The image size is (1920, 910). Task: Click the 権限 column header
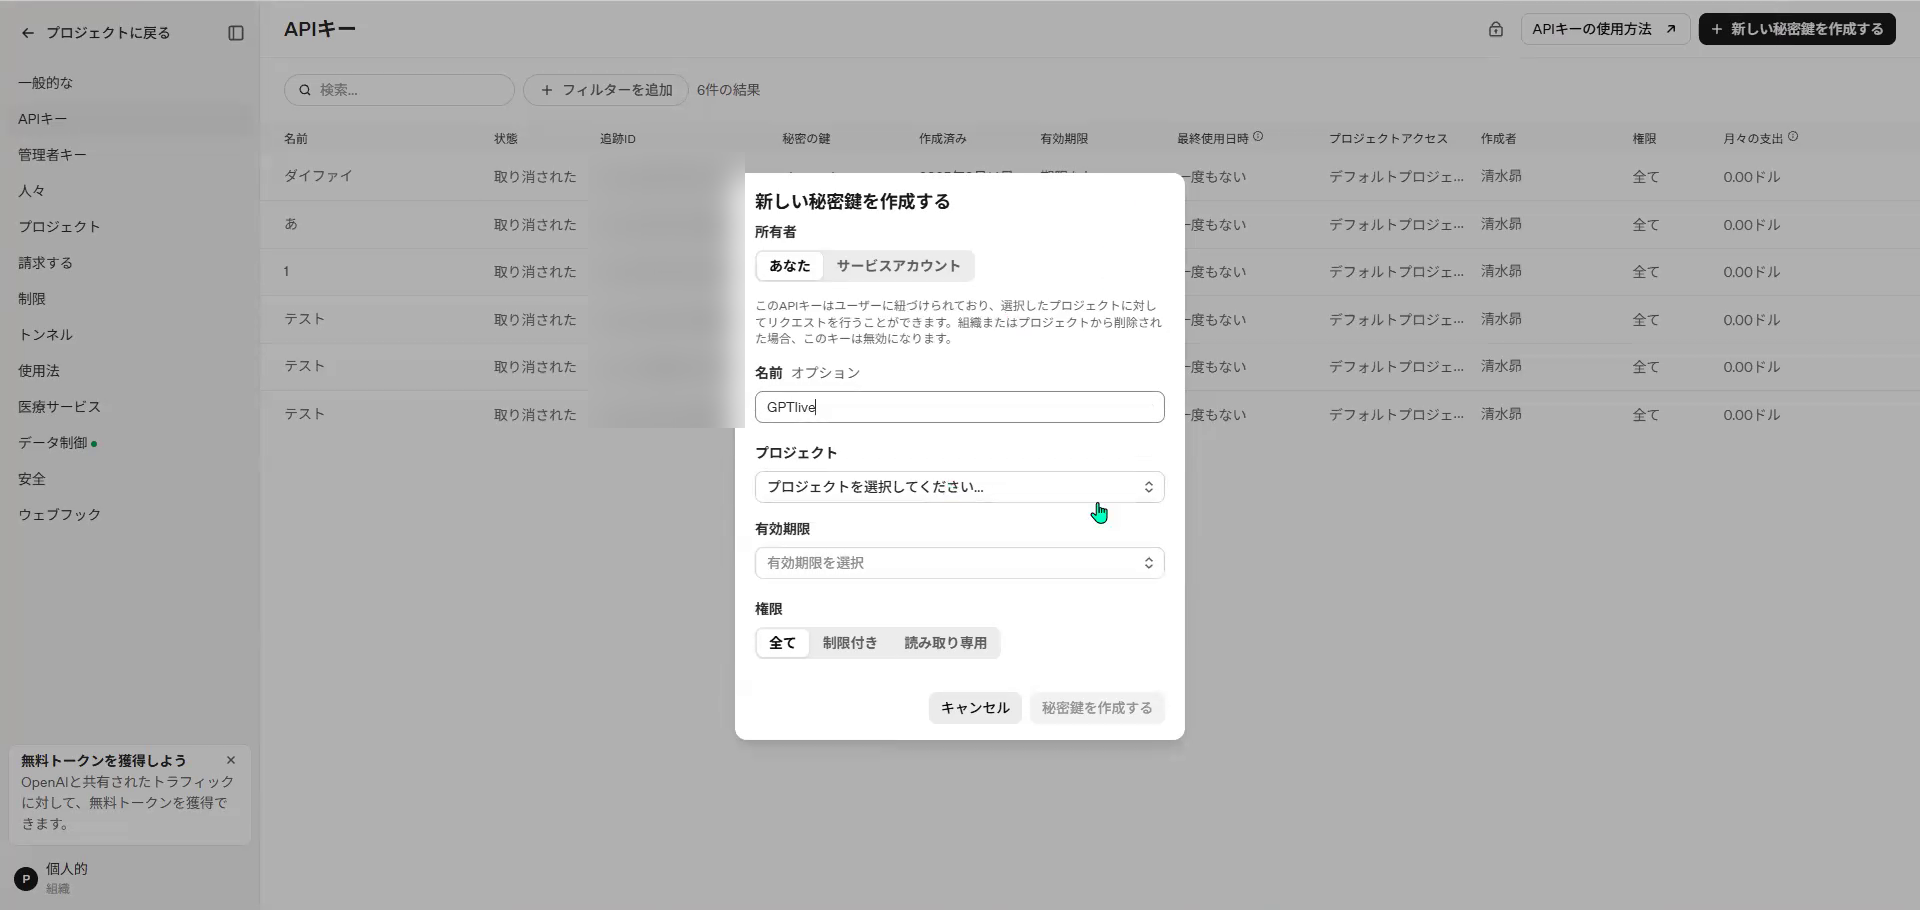click(x=1644, y=139)
